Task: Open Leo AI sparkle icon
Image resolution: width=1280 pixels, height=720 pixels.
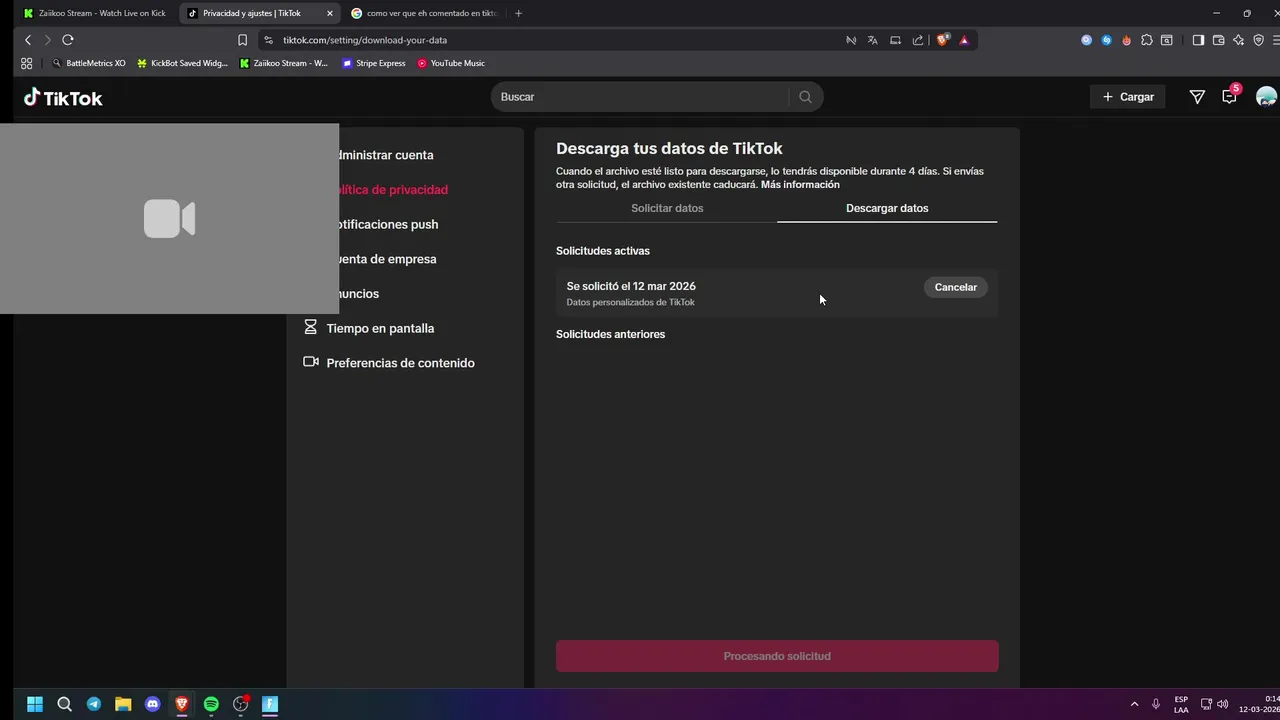Action: (x=1238, y=40)
